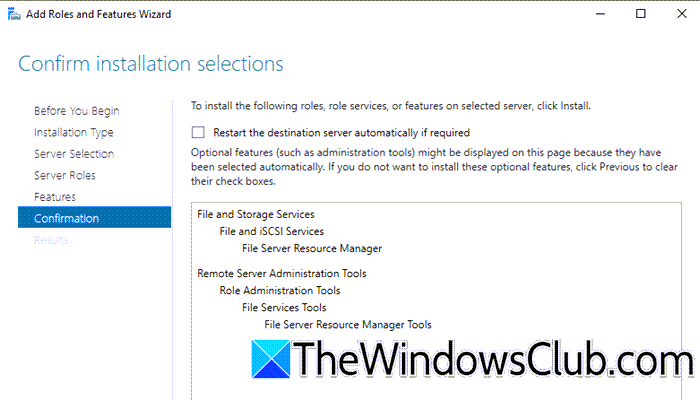Click the greyed-out Results step

tap(52, 240)
